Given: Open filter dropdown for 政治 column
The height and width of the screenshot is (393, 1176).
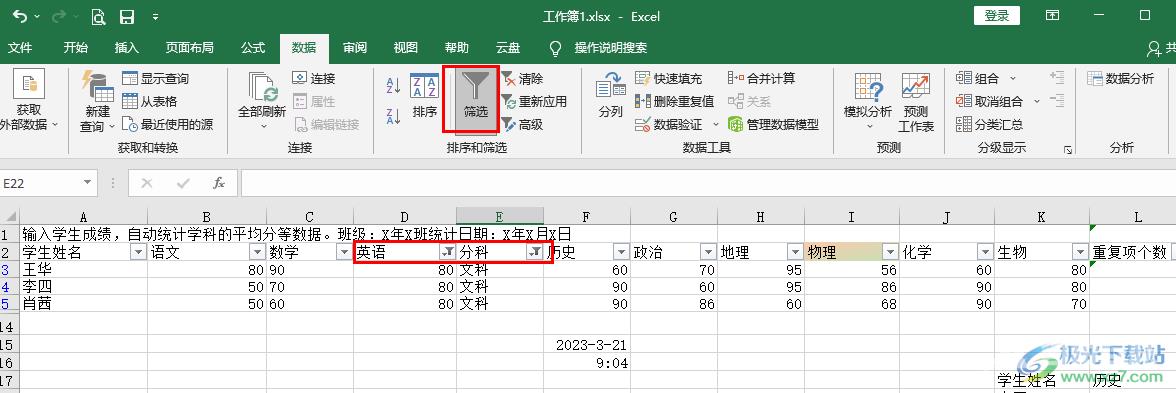Looking at the screenshot, I should 708,252.
